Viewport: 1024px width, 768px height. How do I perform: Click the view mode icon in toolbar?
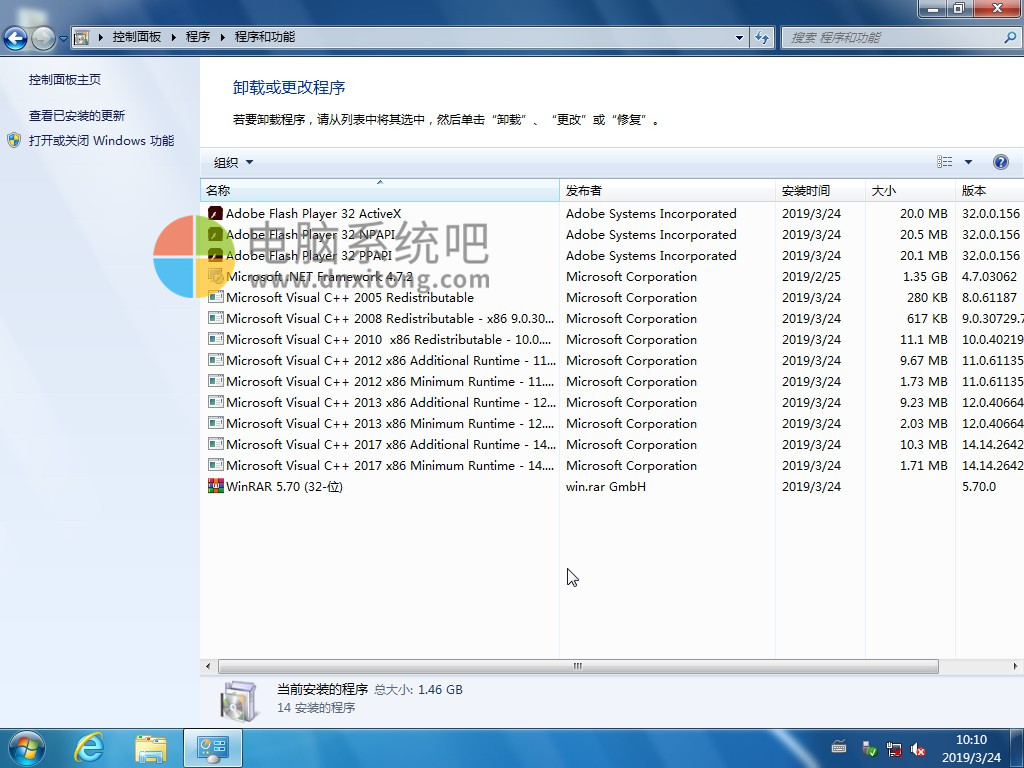tap(945, 162)
